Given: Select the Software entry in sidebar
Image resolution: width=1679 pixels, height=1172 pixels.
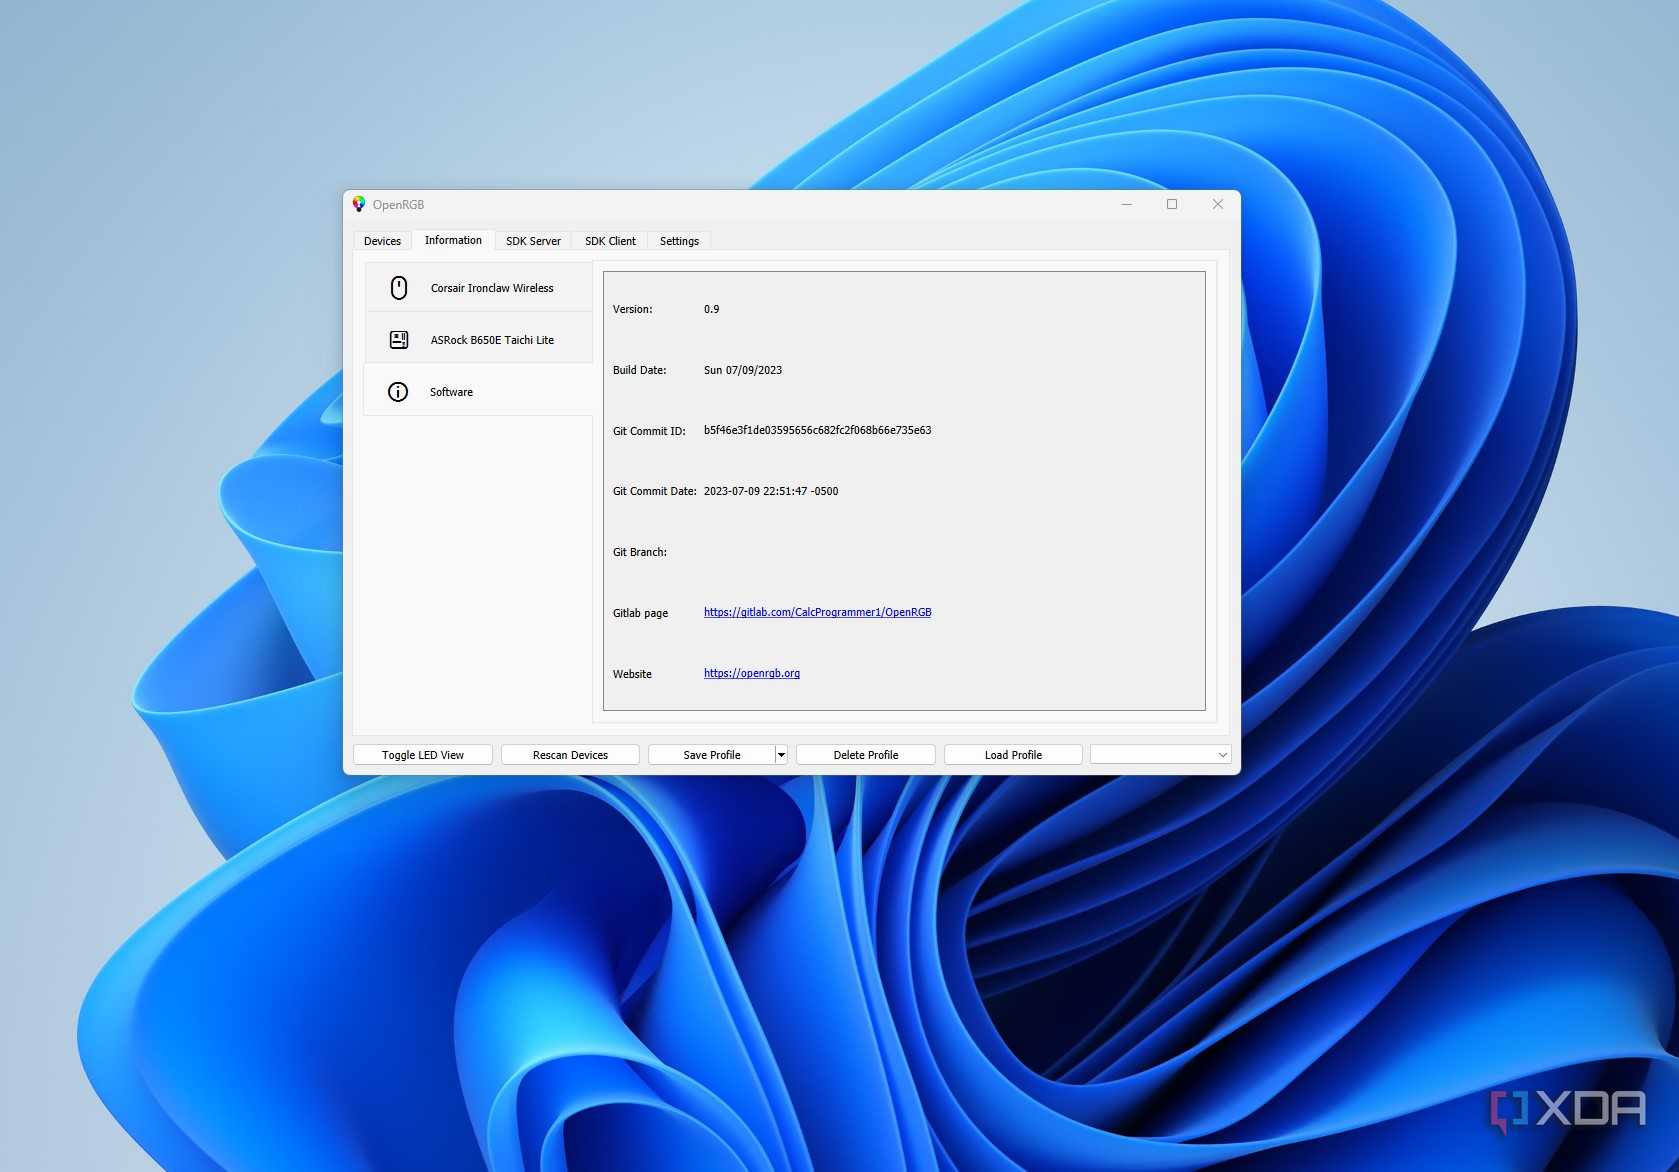Looking at the screenshot, I should click(479, 392).
